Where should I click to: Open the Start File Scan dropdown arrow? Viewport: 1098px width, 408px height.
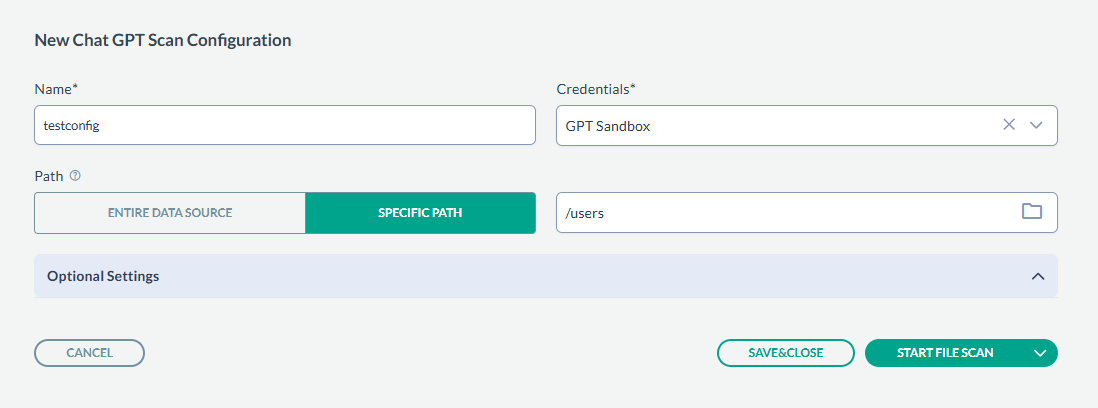(x=1040, y=353)
